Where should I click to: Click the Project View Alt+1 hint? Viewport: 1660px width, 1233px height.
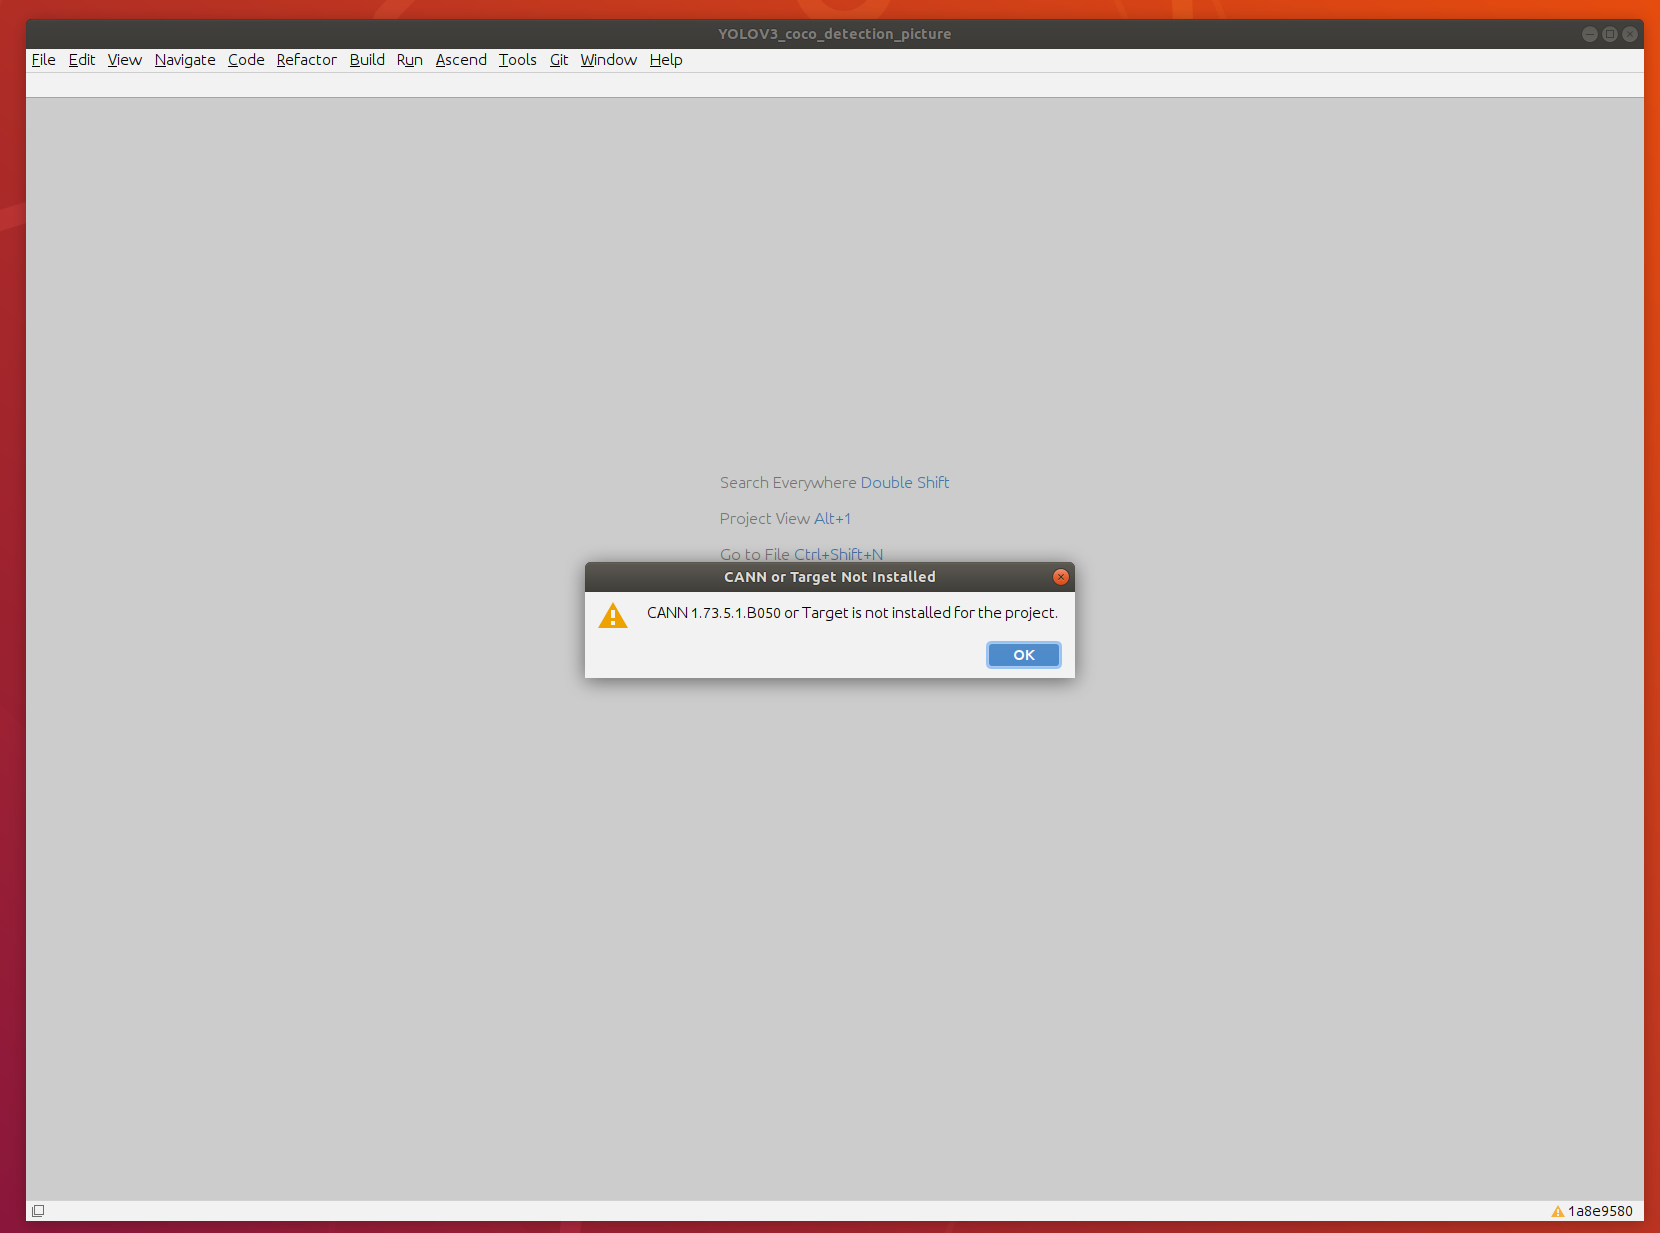[785, 518]
